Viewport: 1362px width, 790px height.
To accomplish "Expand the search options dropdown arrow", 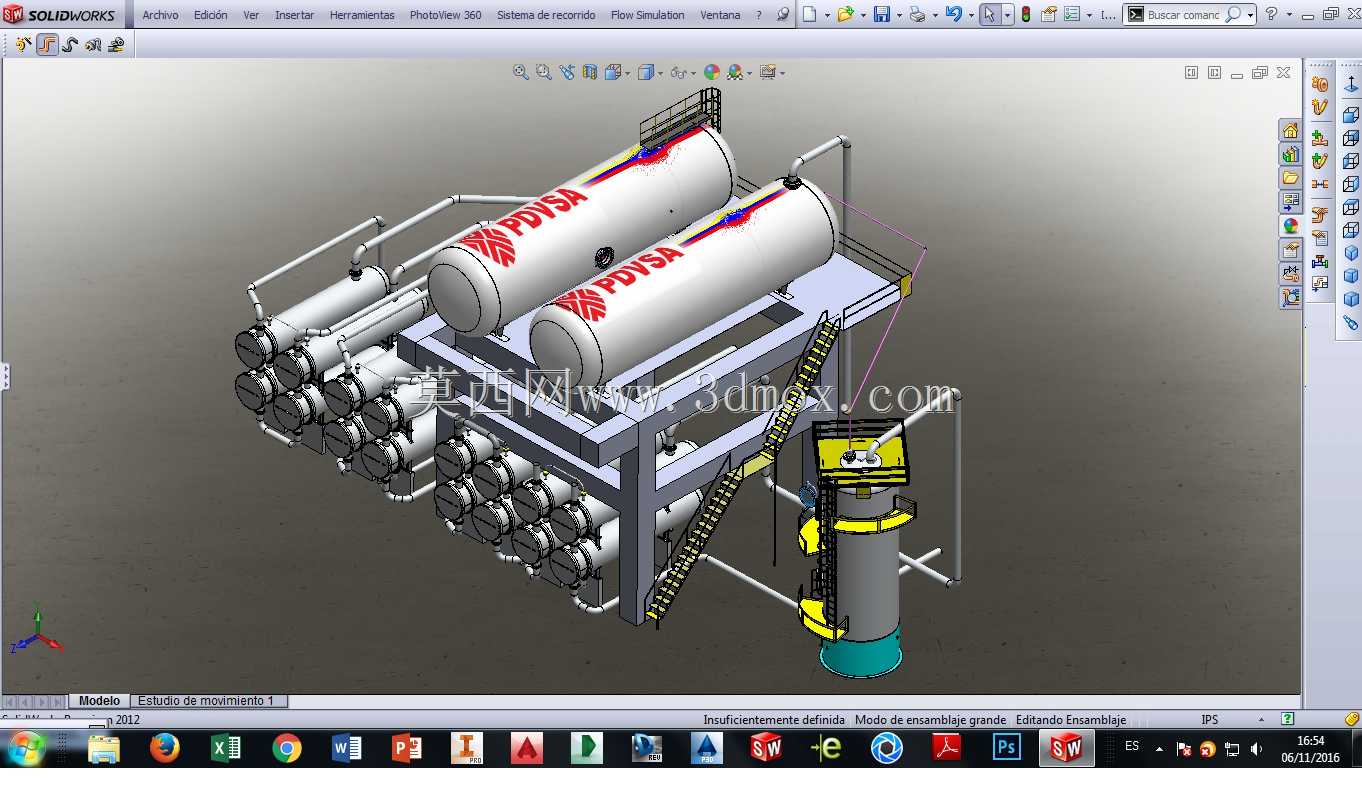I will [1250, 15].
